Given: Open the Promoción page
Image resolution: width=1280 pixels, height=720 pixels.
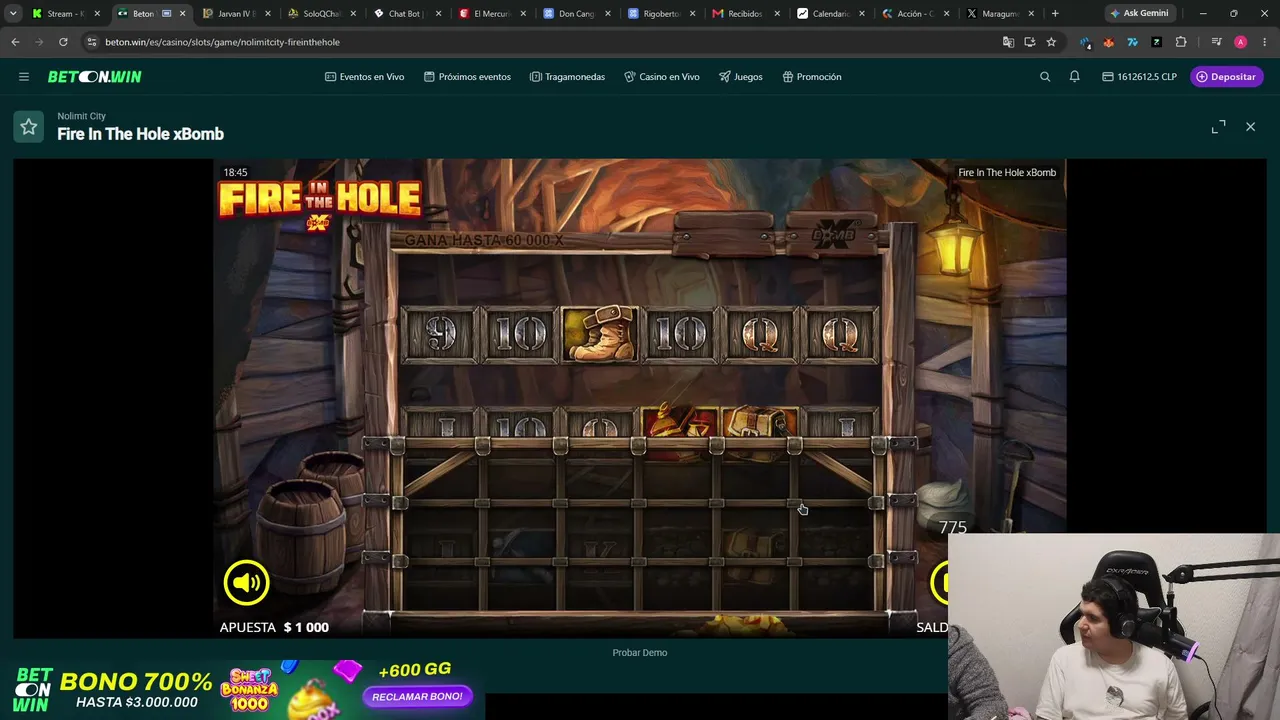Looking at the screenshot, I should click(812, 77).
